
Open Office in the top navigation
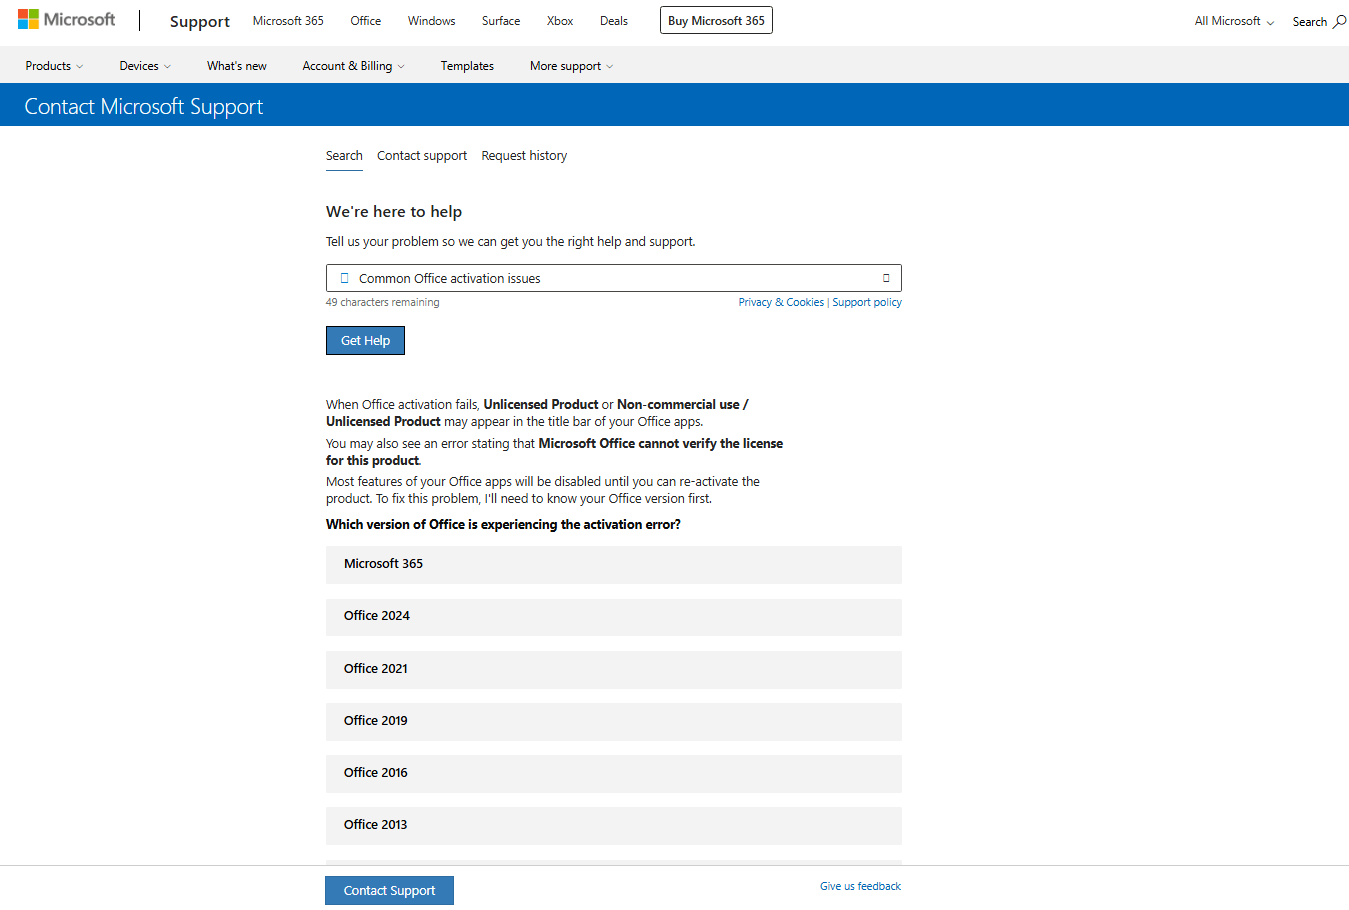coord(365,21)
